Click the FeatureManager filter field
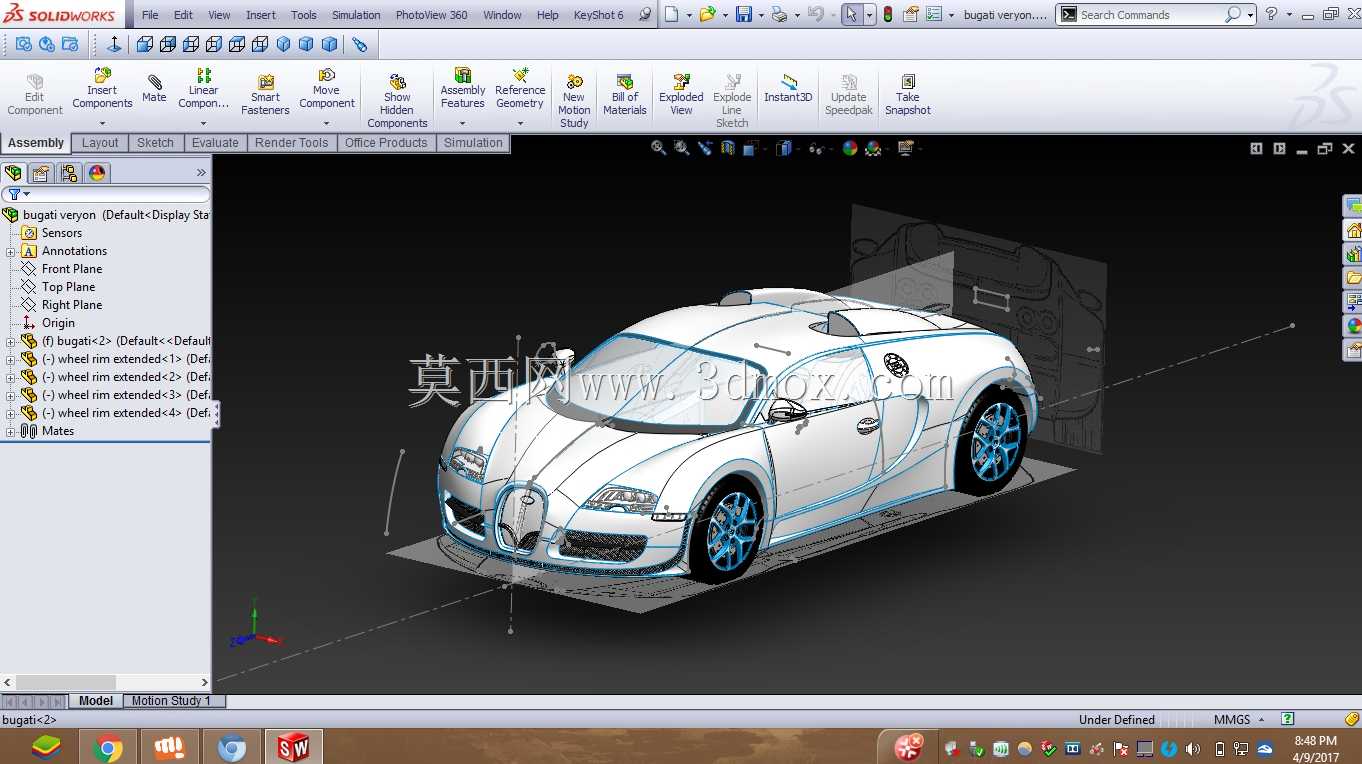Screen dimensions: 1362x764 point(106,194)
